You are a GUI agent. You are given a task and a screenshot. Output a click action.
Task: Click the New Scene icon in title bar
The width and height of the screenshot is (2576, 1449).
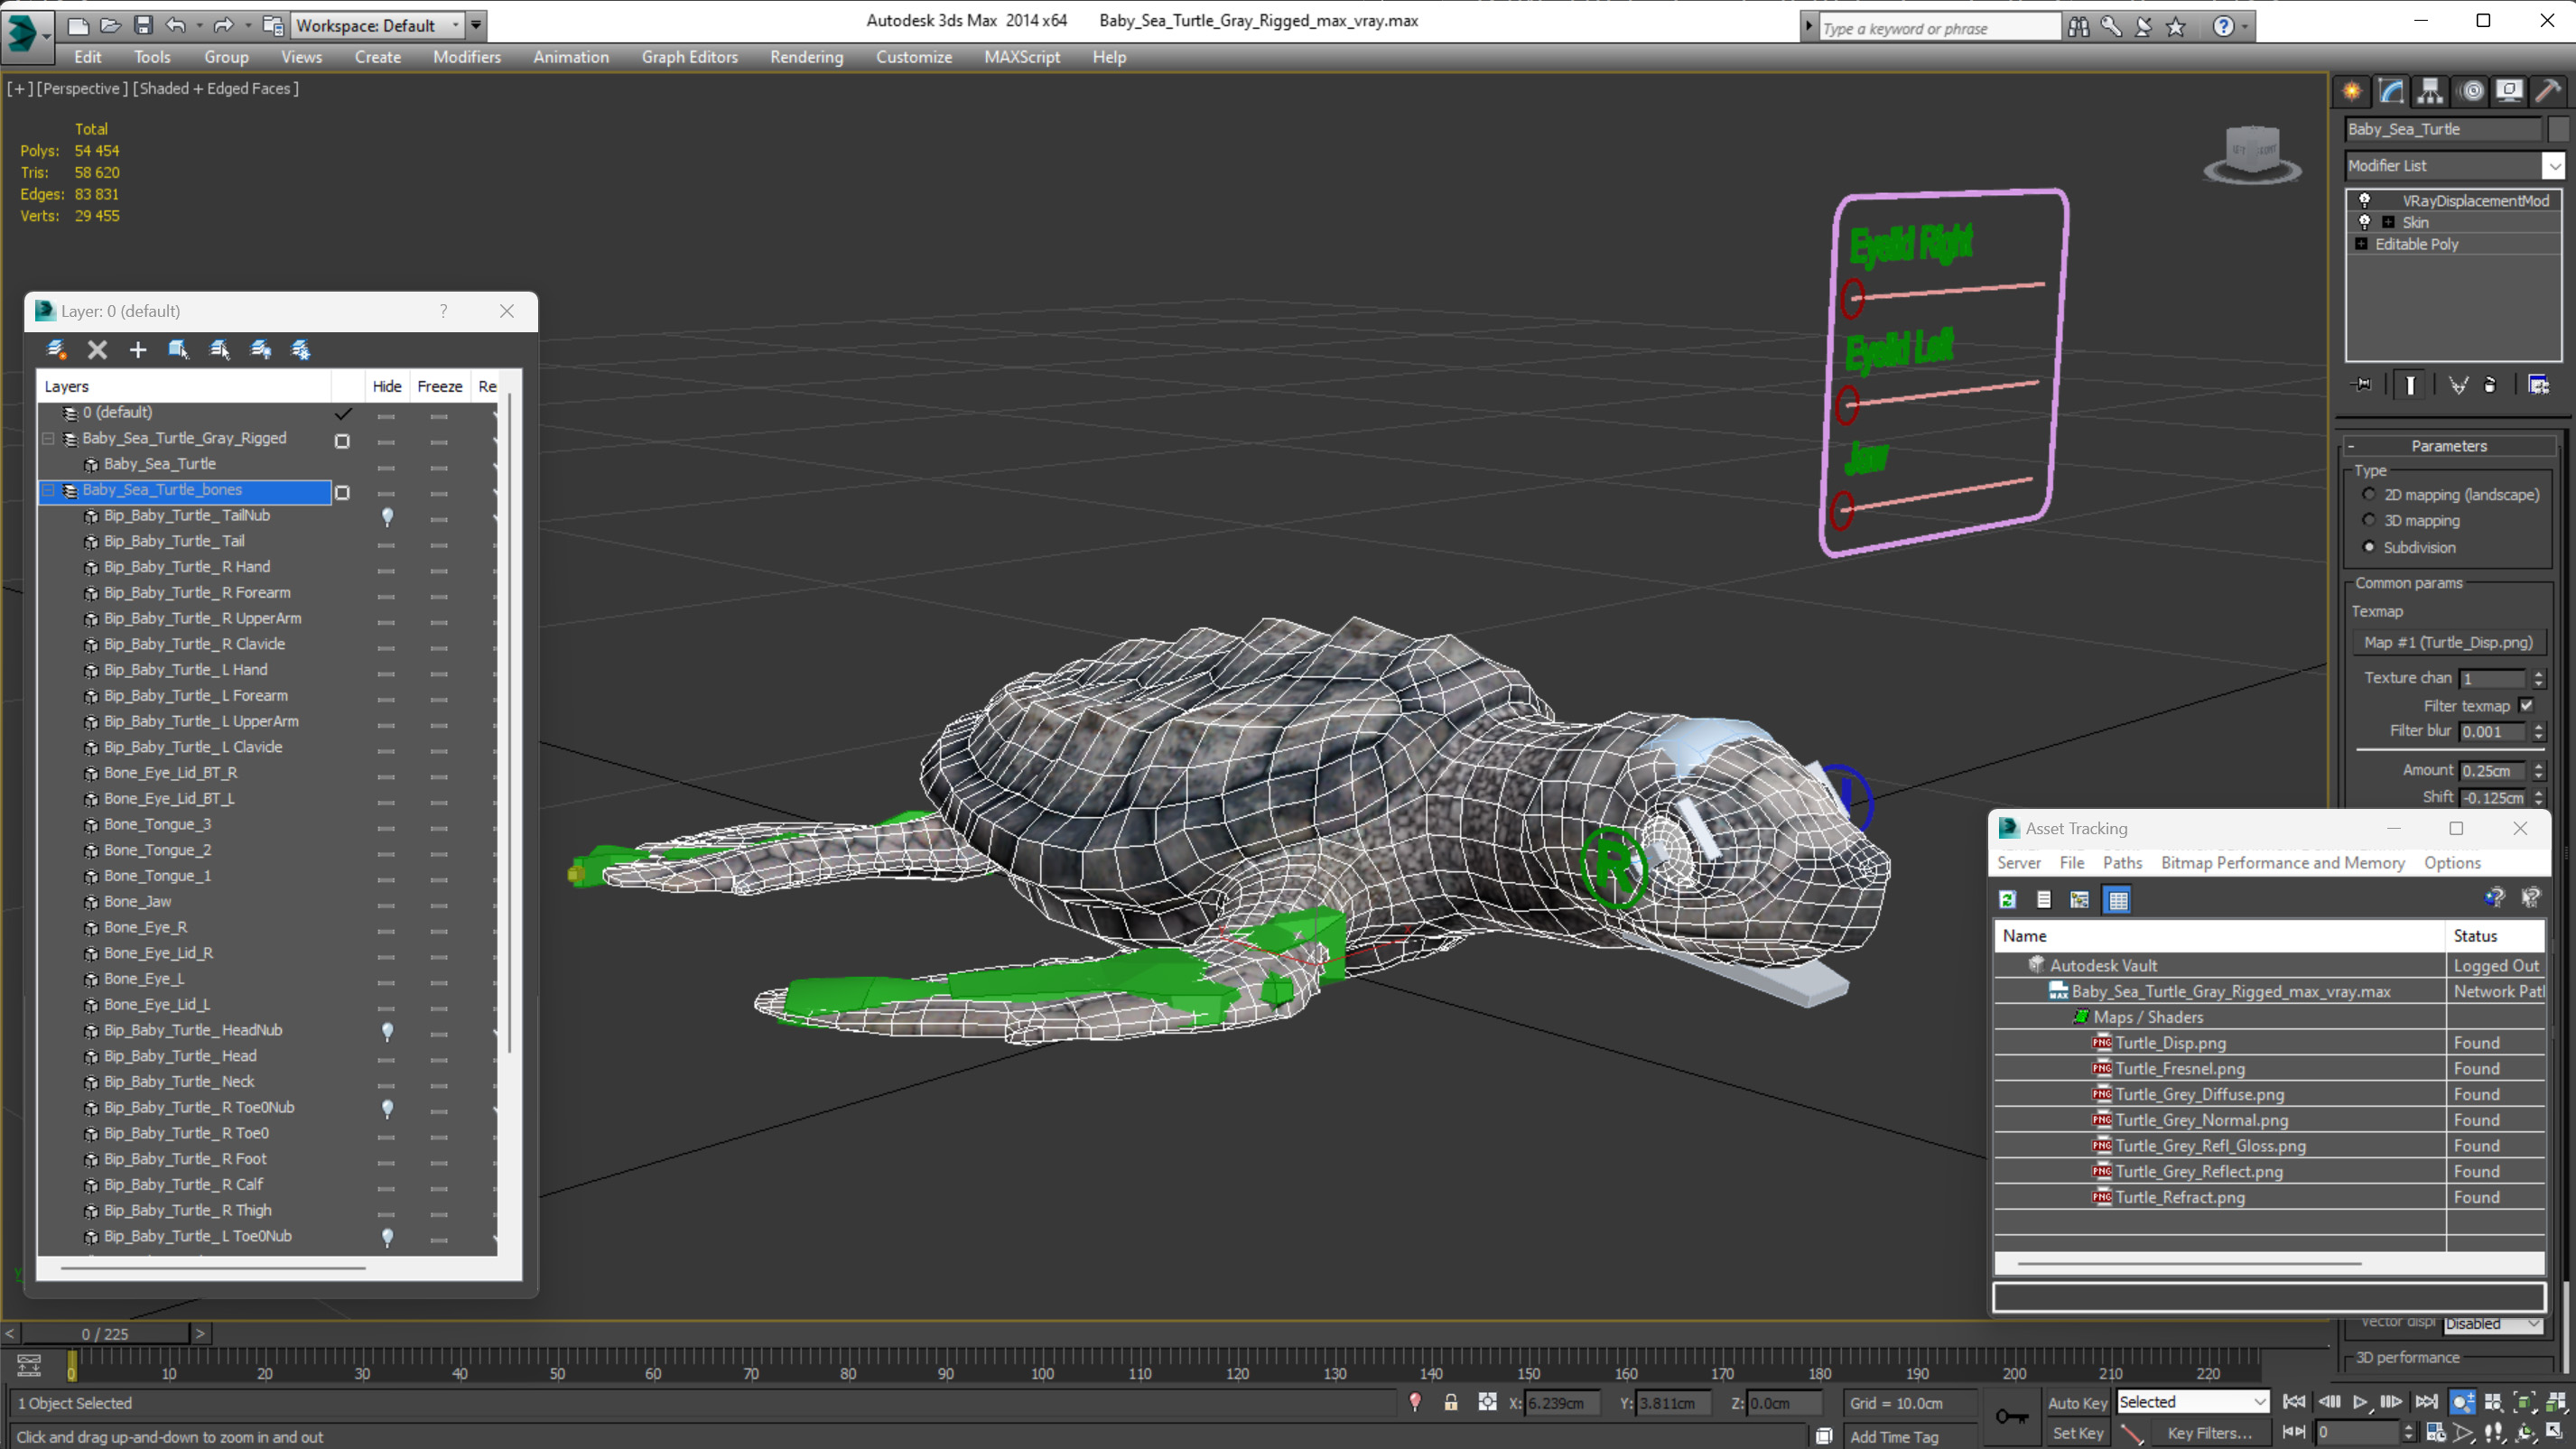point(78,25)
